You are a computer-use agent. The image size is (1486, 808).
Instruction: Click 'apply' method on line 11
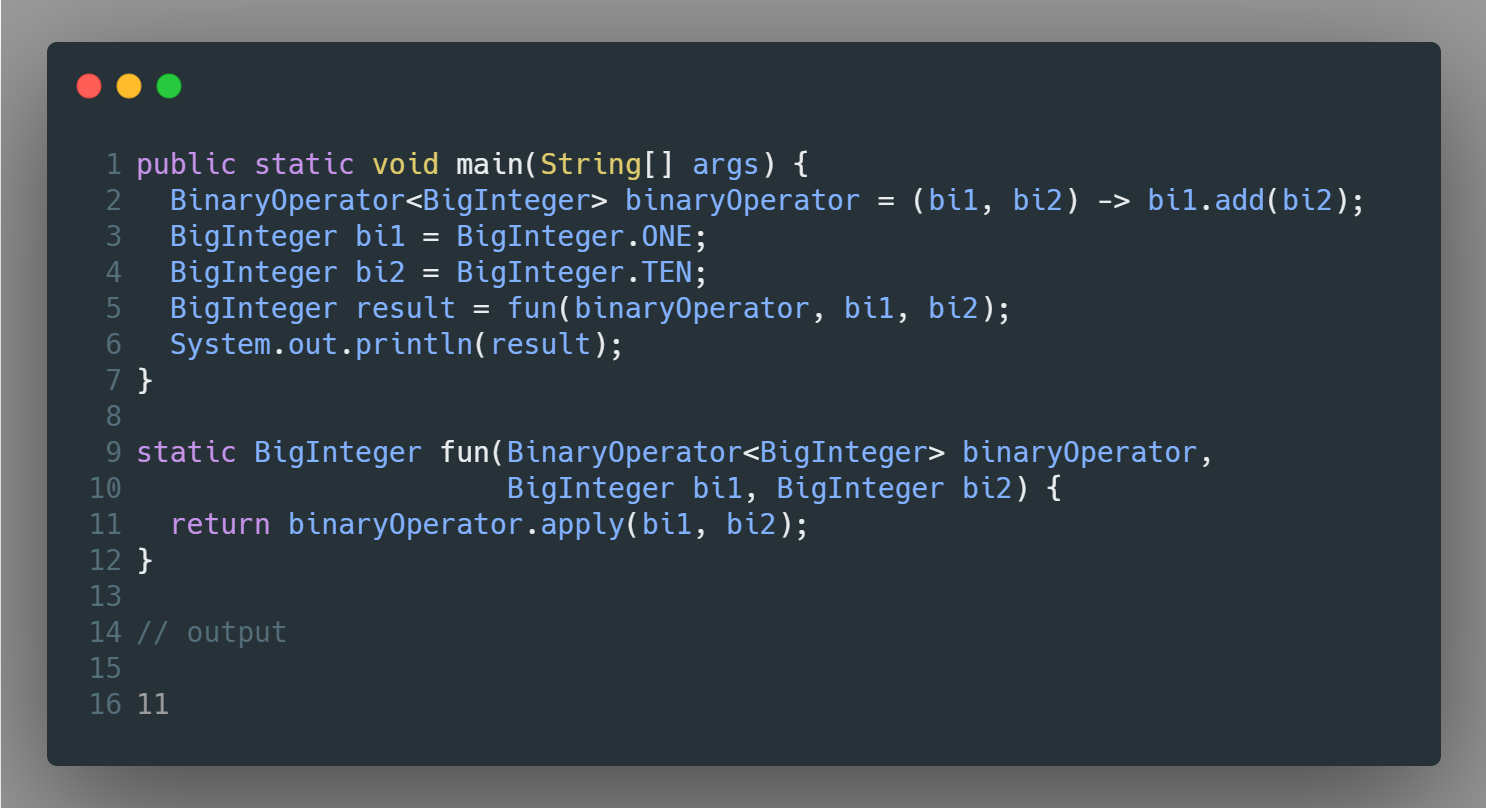tap(582, 525)
